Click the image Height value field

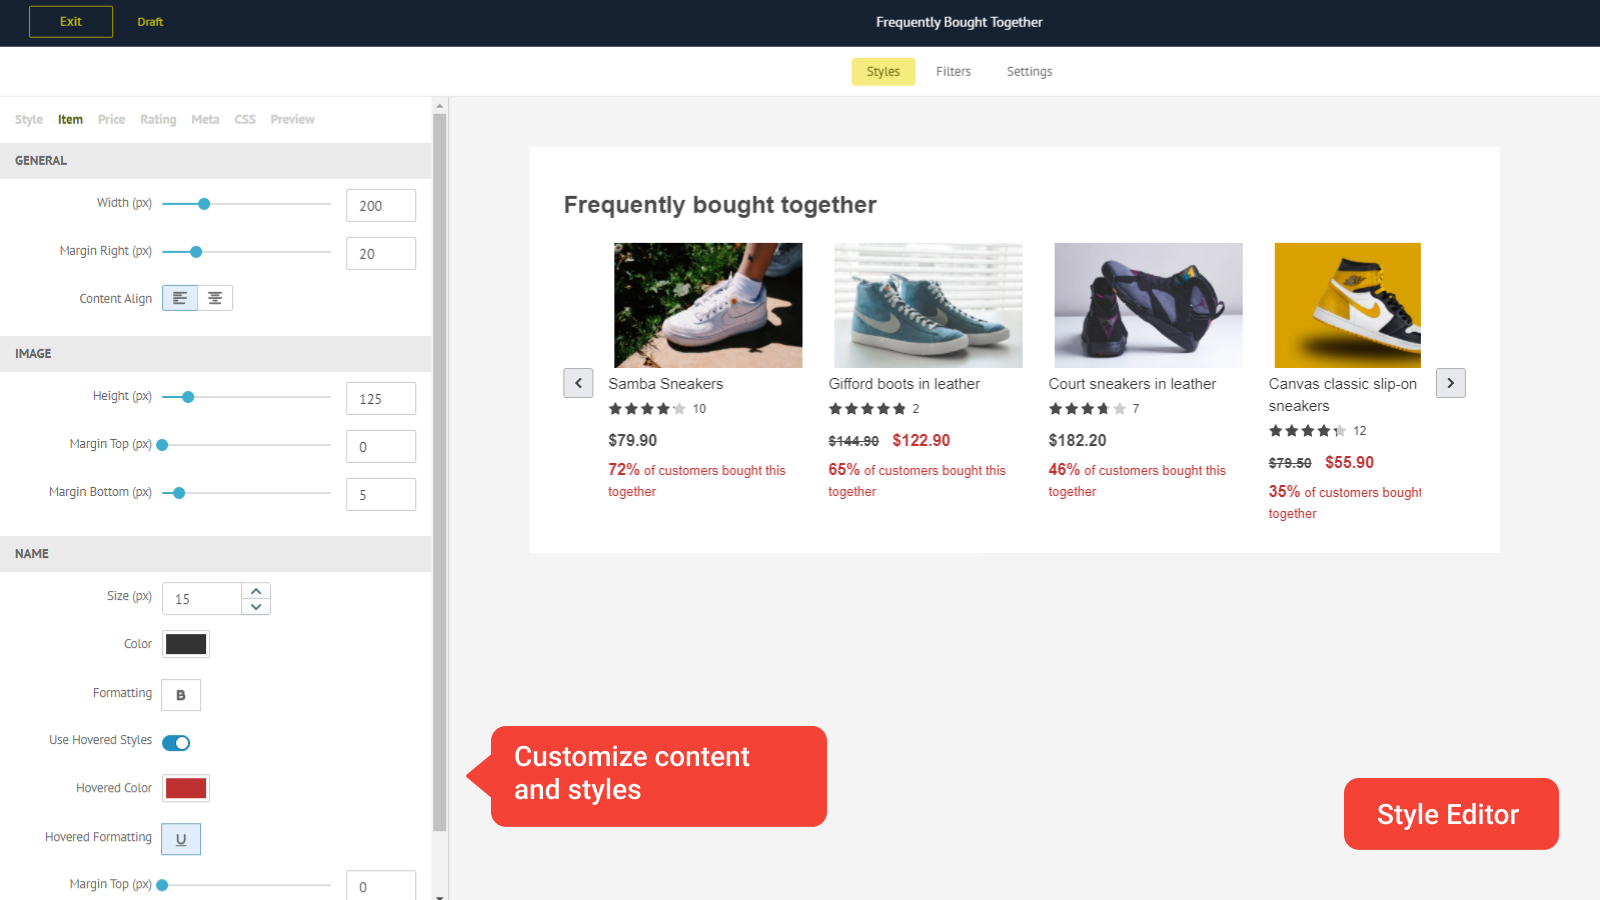coord(381,398)
